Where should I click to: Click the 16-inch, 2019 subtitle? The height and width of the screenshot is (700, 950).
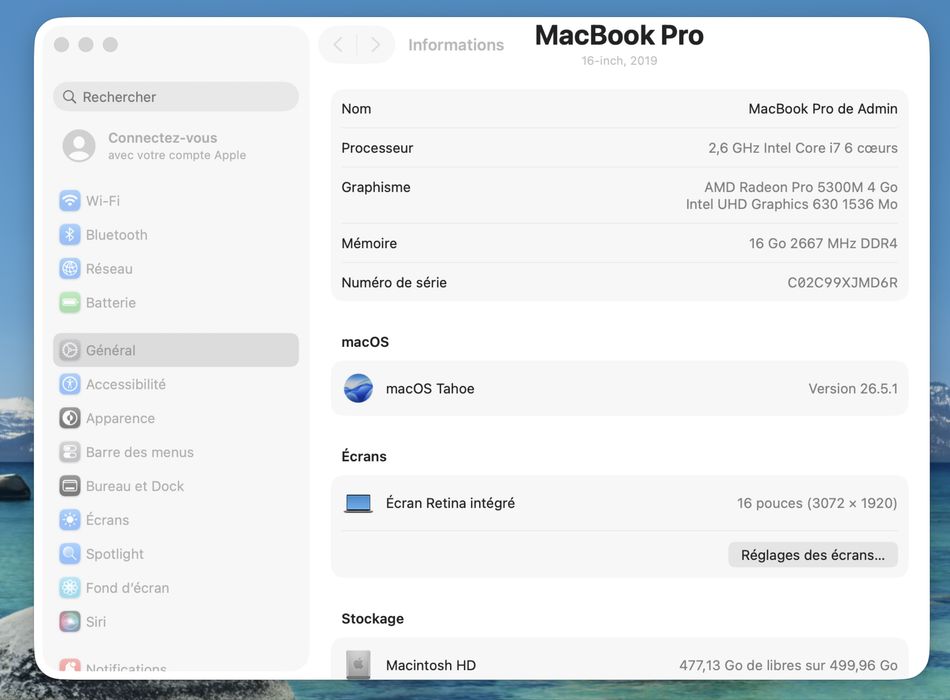coord(619,61)
